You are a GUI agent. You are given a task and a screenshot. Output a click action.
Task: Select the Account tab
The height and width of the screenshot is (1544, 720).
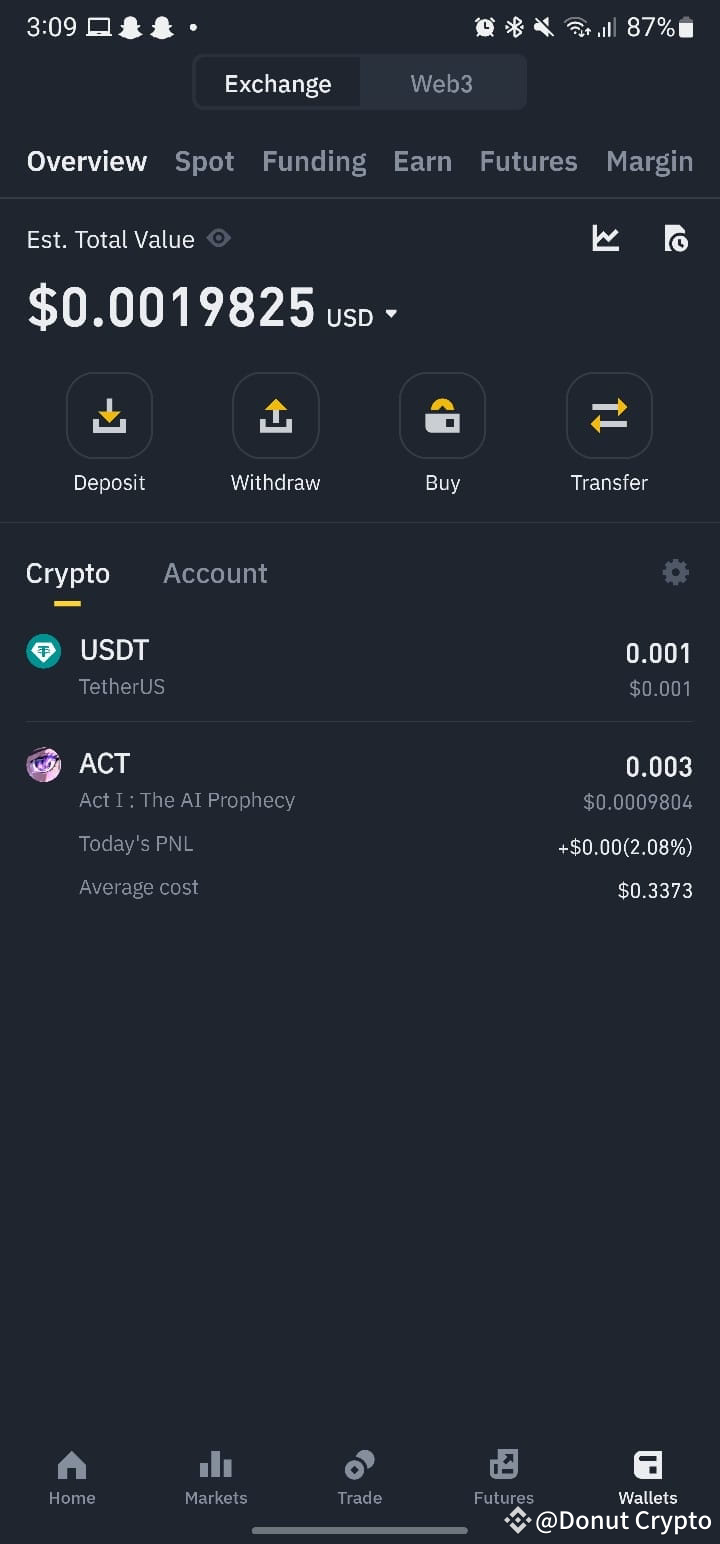(x=215, y=573)
